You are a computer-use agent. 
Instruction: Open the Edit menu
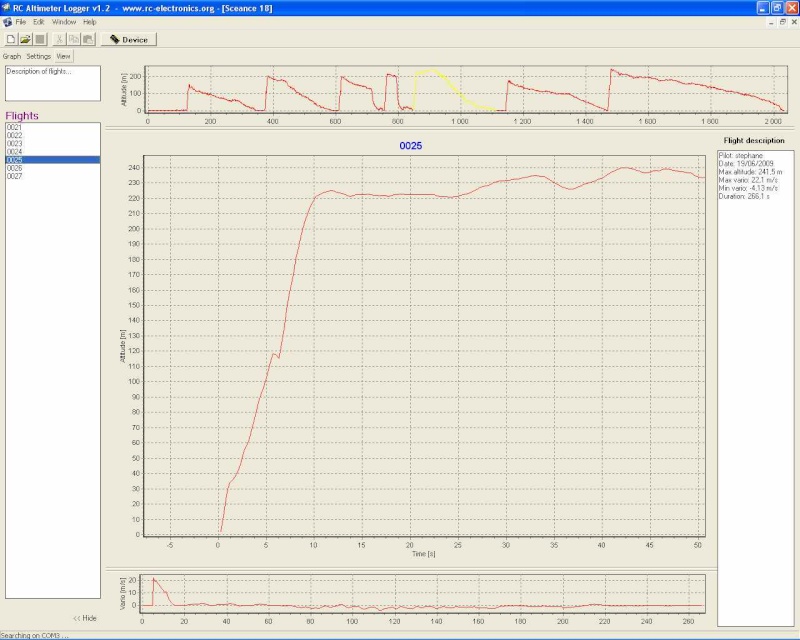(39, 22)
